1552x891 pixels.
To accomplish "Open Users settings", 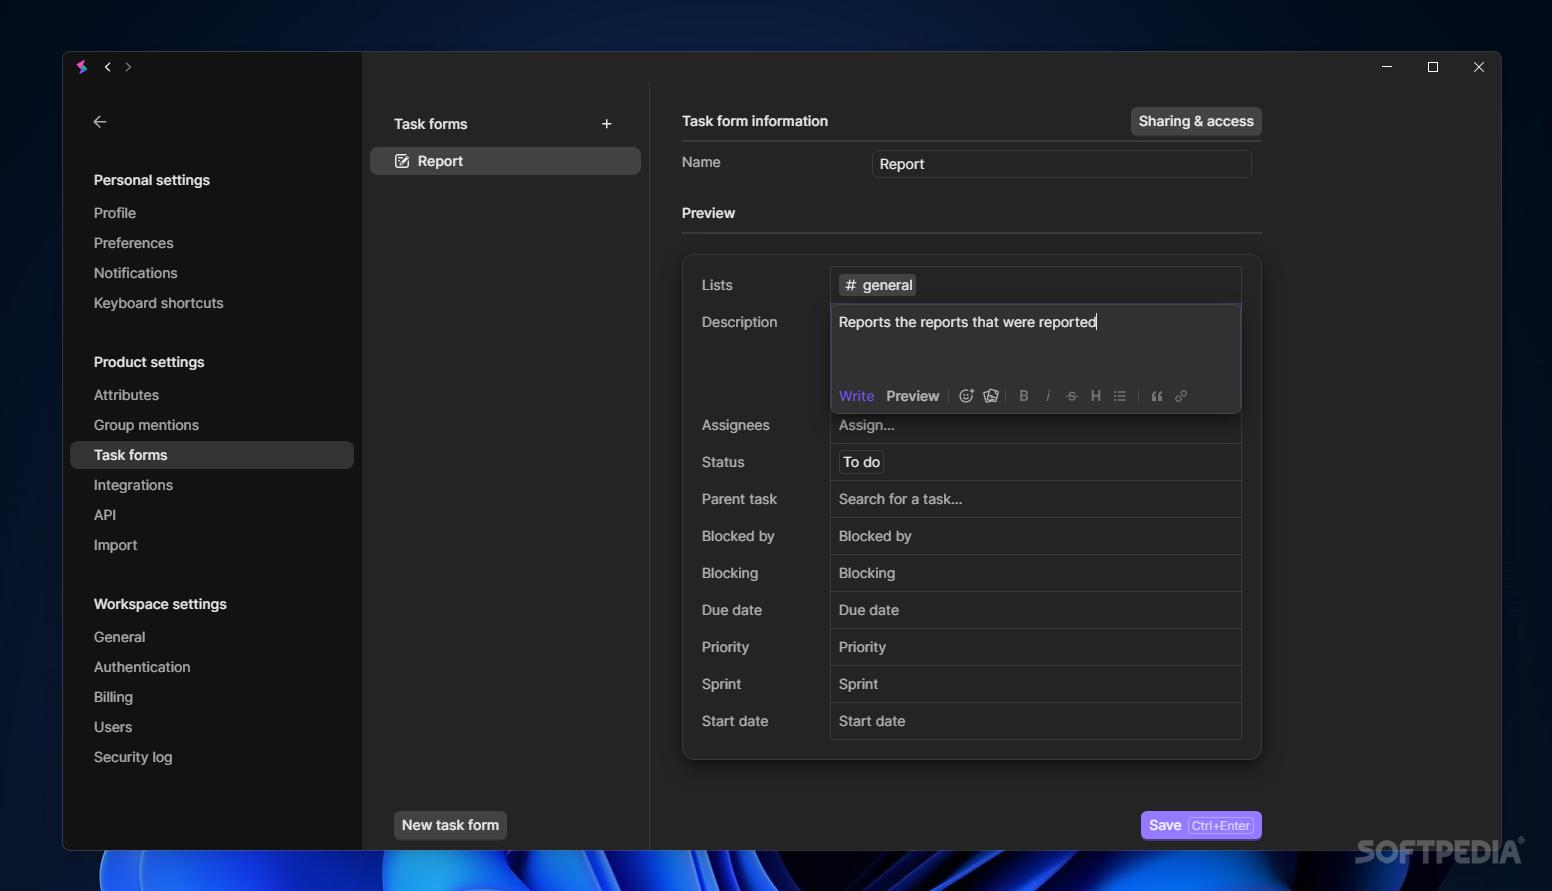I will (113, 727).
